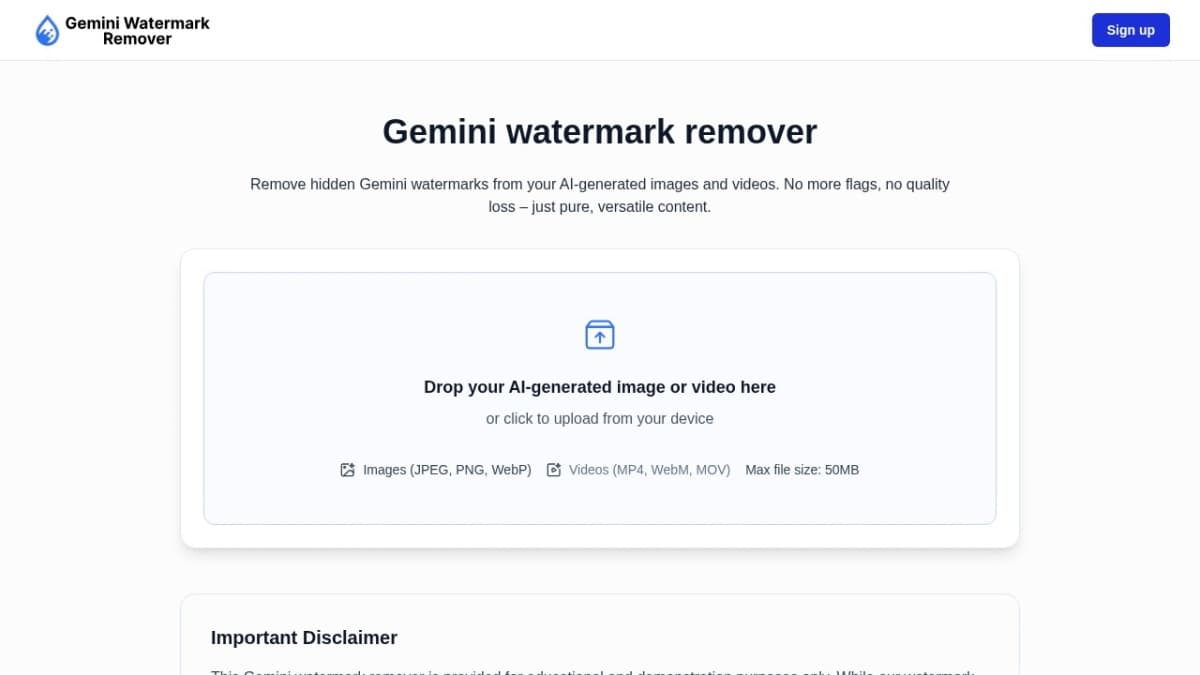This screenshot has width=1200, height=675.
Task: Click the Gemini Watermark Remover header logo
Action: coord(122,30)
